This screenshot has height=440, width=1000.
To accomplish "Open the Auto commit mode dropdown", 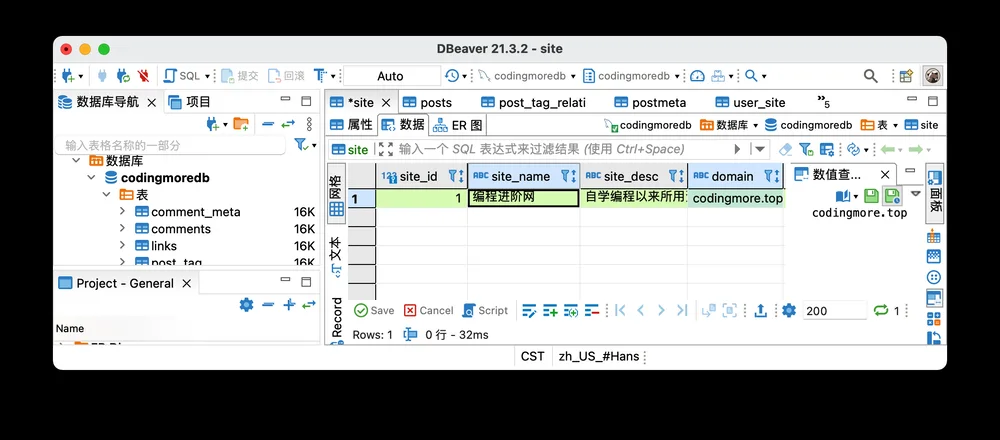I will click(392, 76).
